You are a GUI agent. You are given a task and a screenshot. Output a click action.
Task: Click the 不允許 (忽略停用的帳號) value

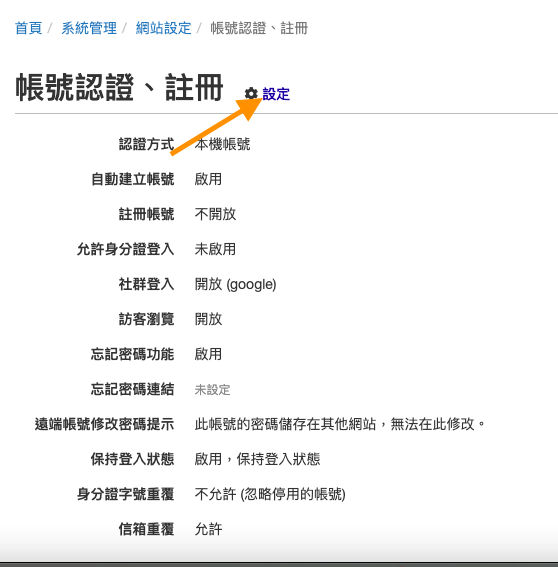click(270, 494)
